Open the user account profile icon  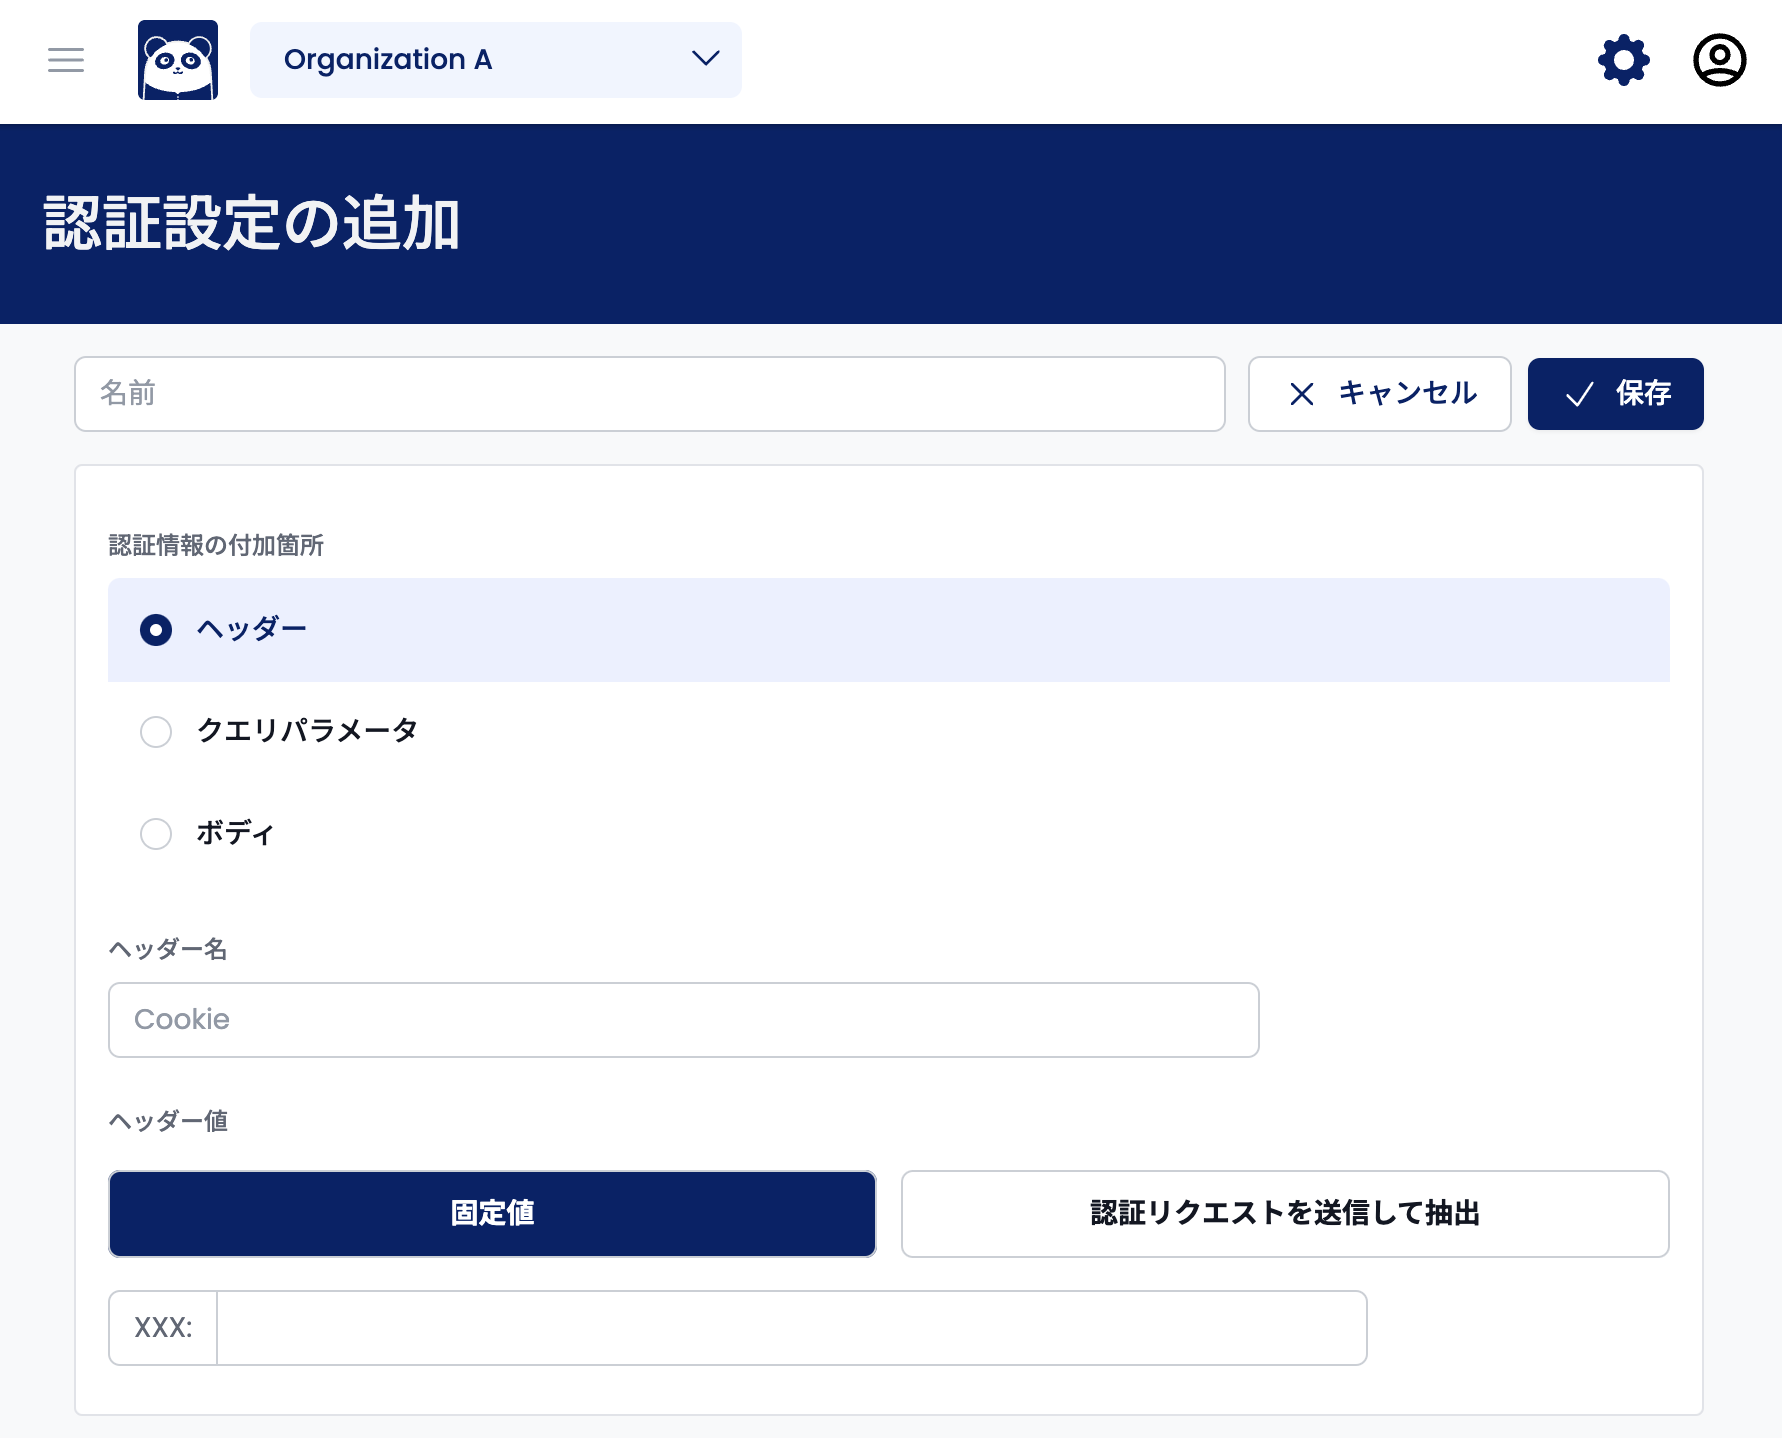click(1720, 60)
